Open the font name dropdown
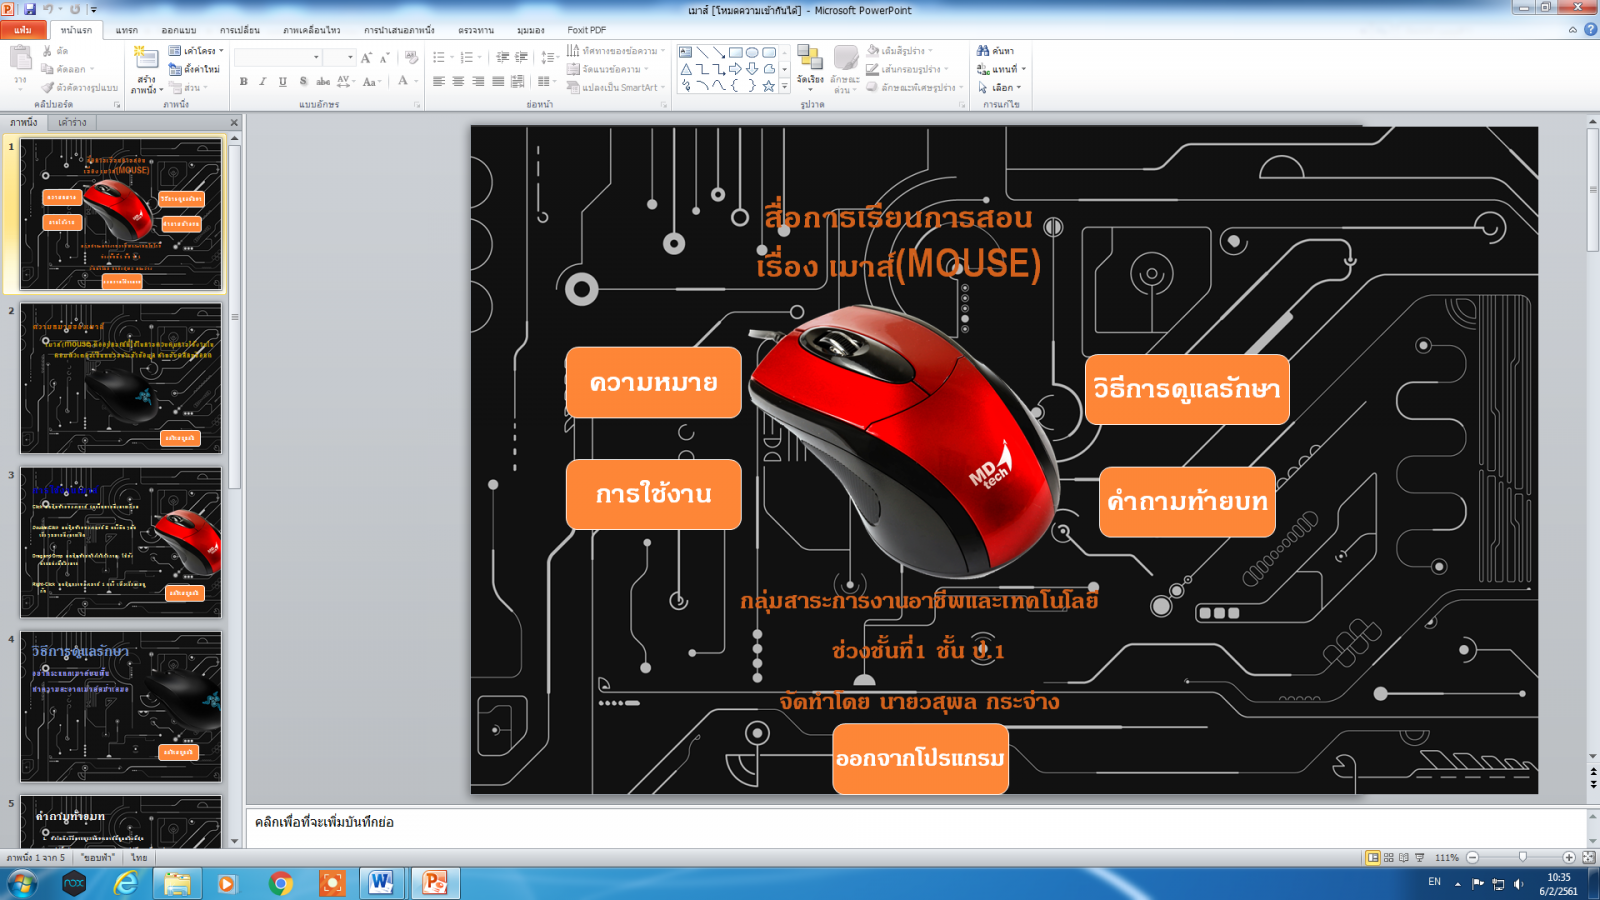Viewport: 1600px width, 900px height. click(x=316, y=58)
